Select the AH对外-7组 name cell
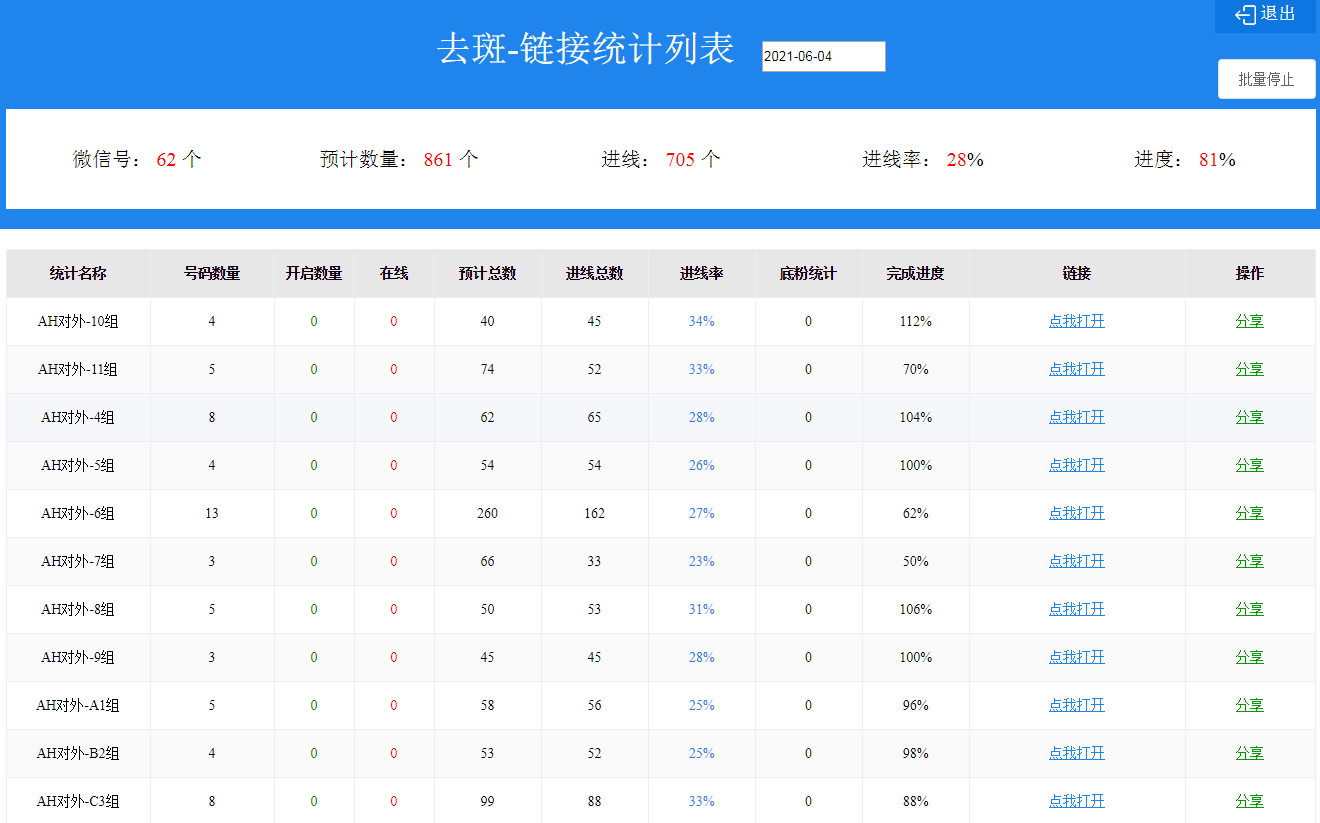The width and height of the screenshot is (1320, 823). click(x=78, y=561)
